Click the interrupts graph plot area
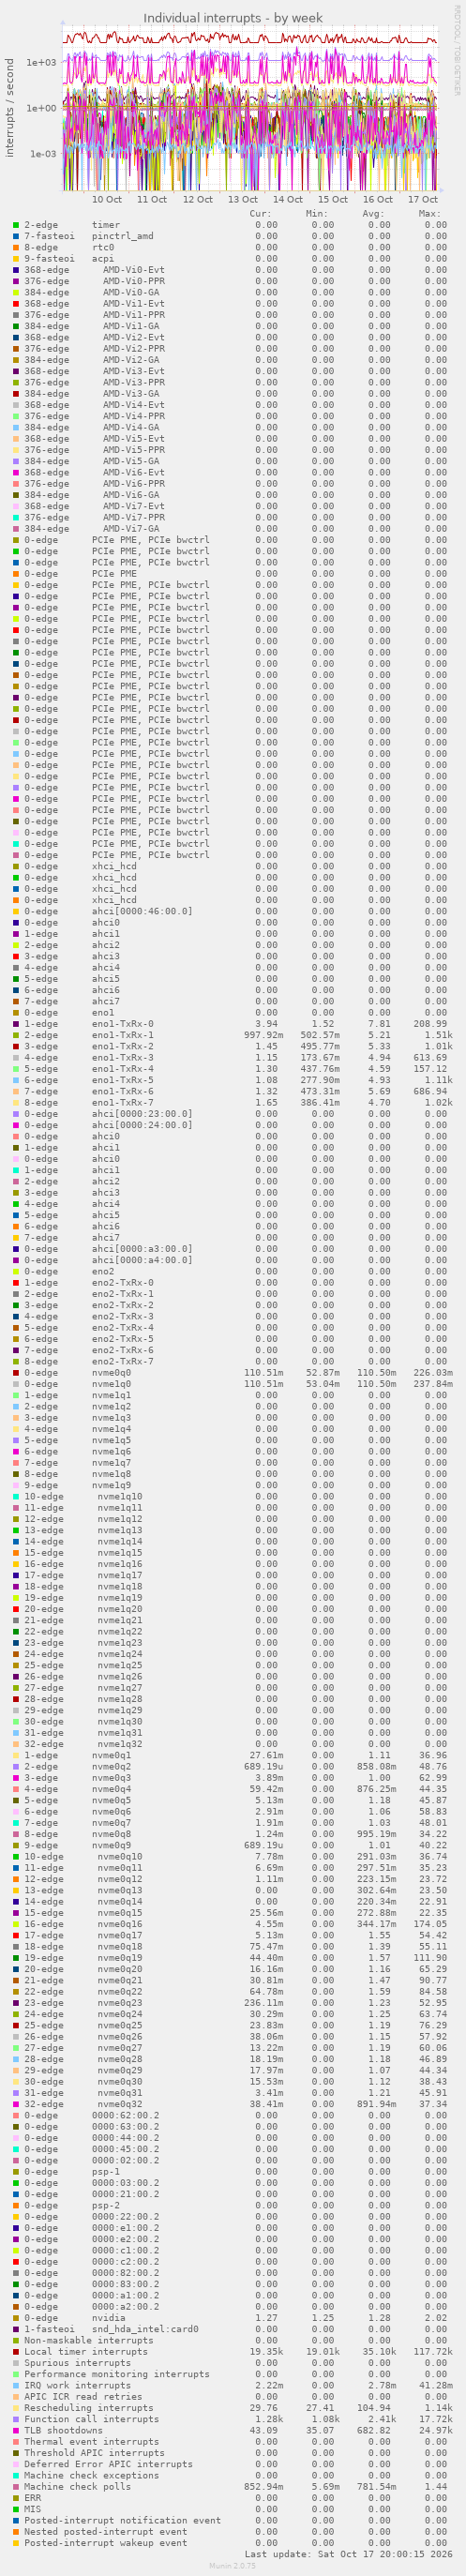Screen dimensions: 466x2576 click(251, 108)
